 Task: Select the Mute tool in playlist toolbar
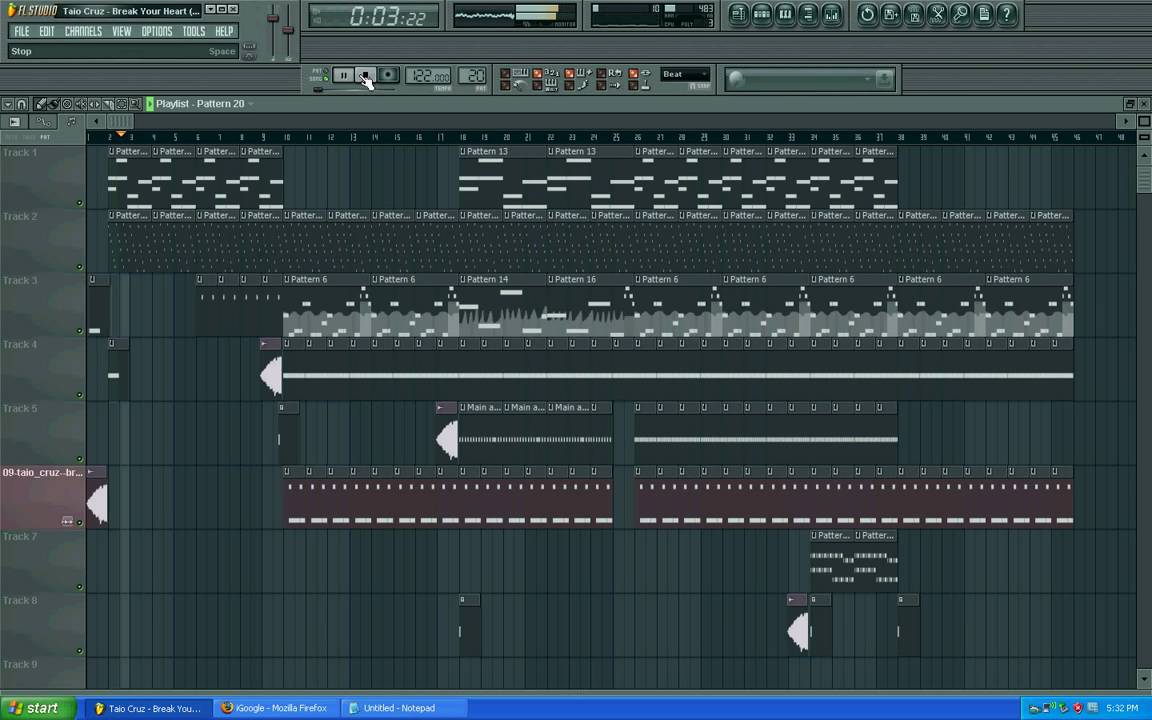point(81,104)
